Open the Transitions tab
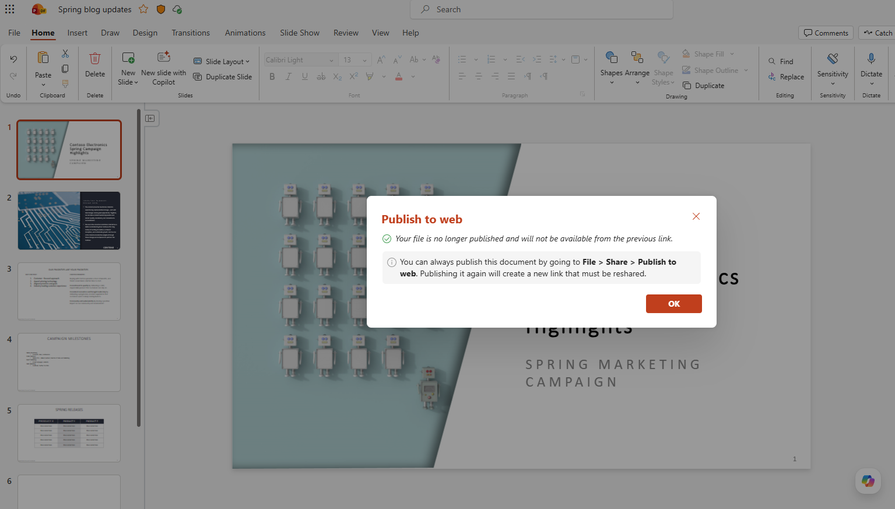The width and height of the screenshot is (895, 509). (191, 33)
